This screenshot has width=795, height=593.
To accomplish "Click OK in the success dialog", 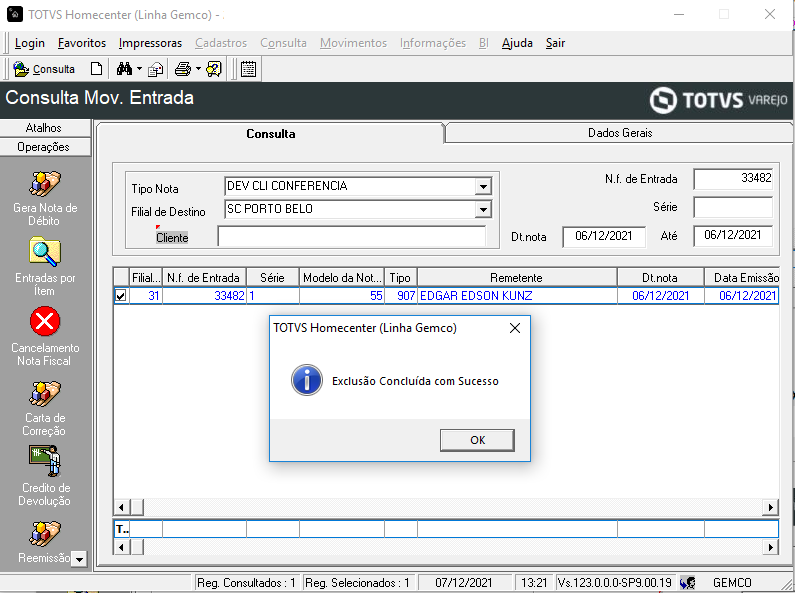I will click(477, 440).
